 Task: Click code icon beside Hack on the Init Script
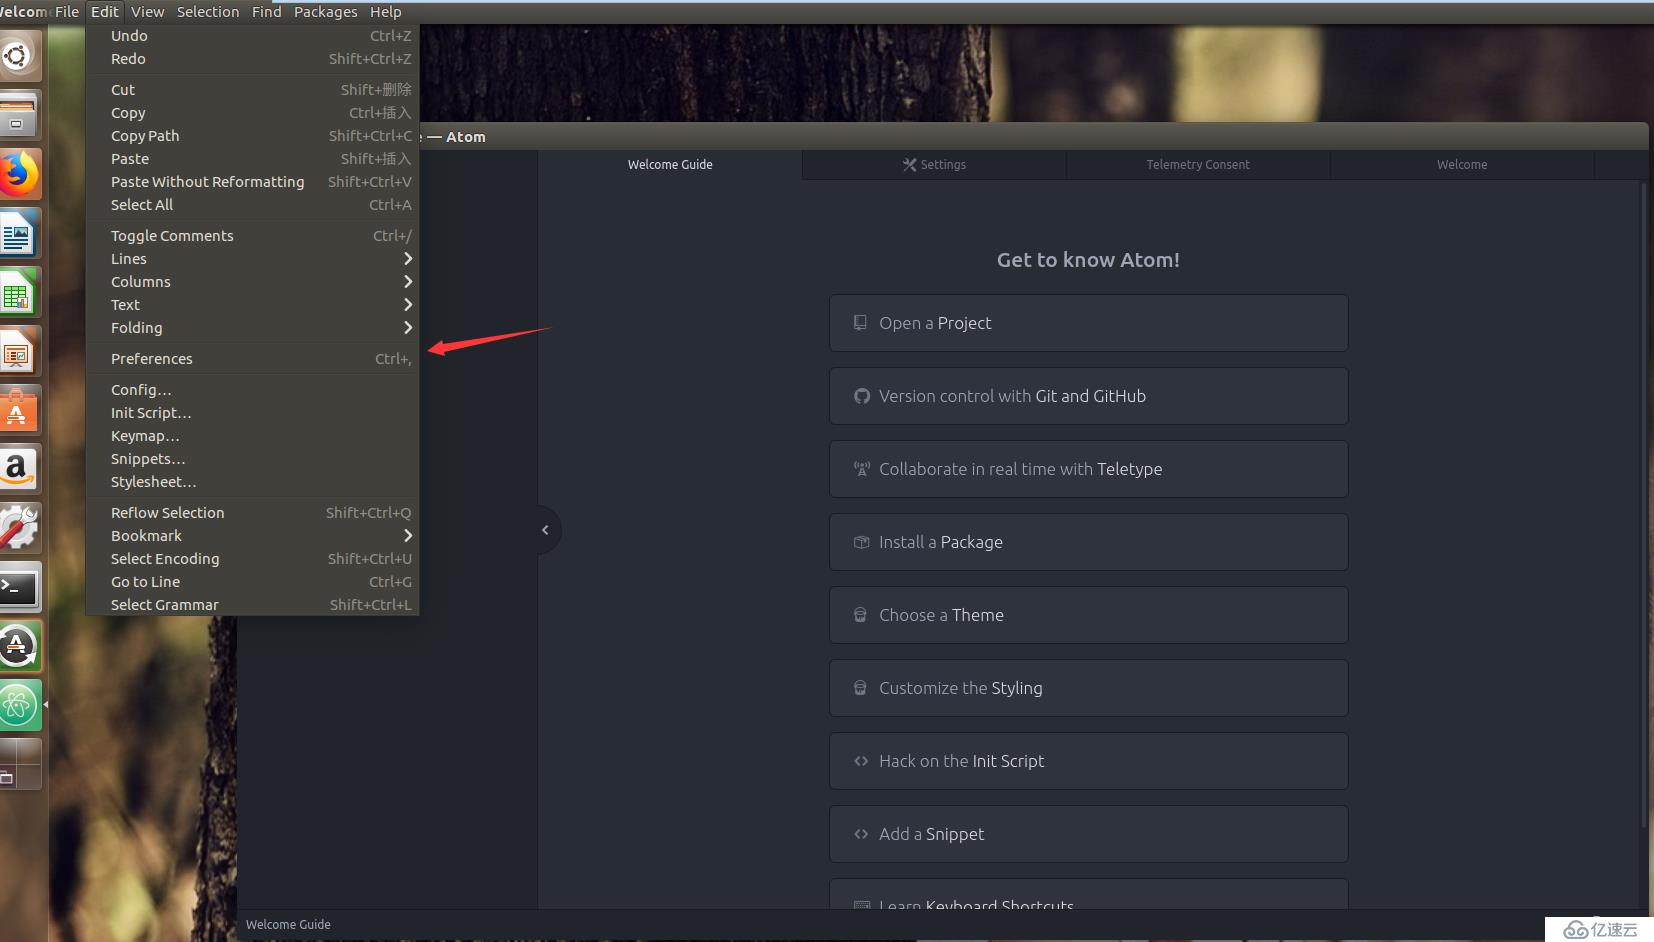[x=861, y=761]
